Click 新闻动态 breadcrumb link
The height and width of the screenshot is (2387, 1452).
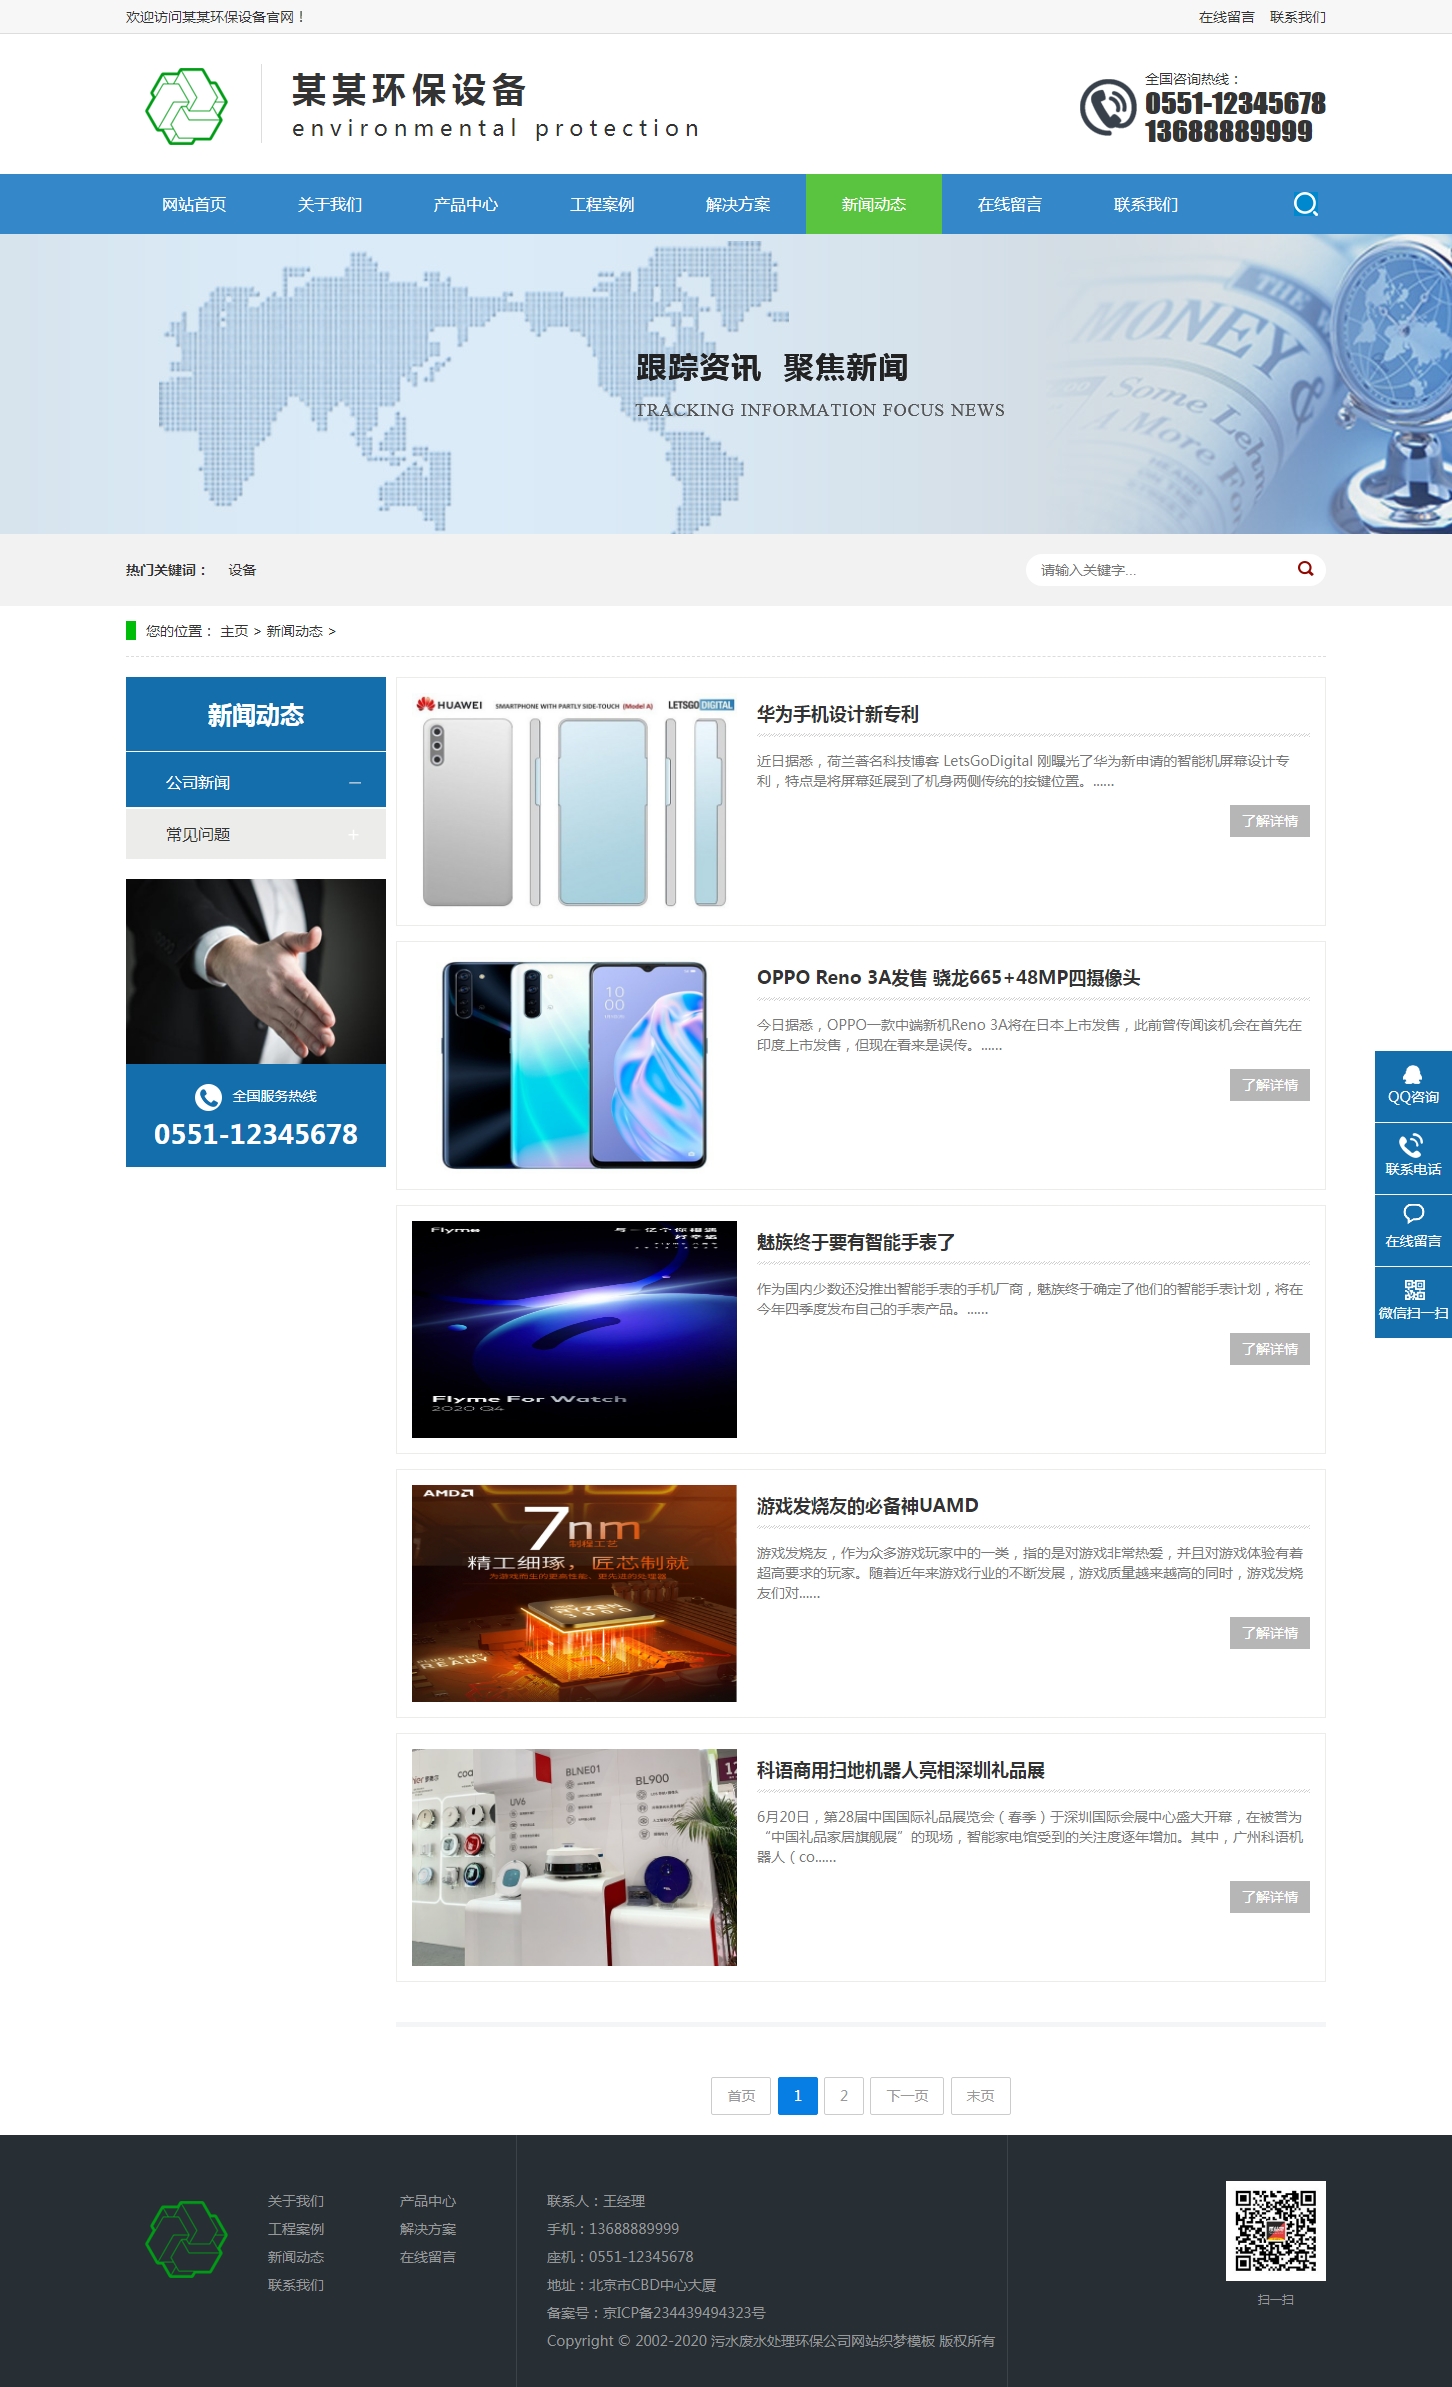pyautogui.click(x=294, y=631)
